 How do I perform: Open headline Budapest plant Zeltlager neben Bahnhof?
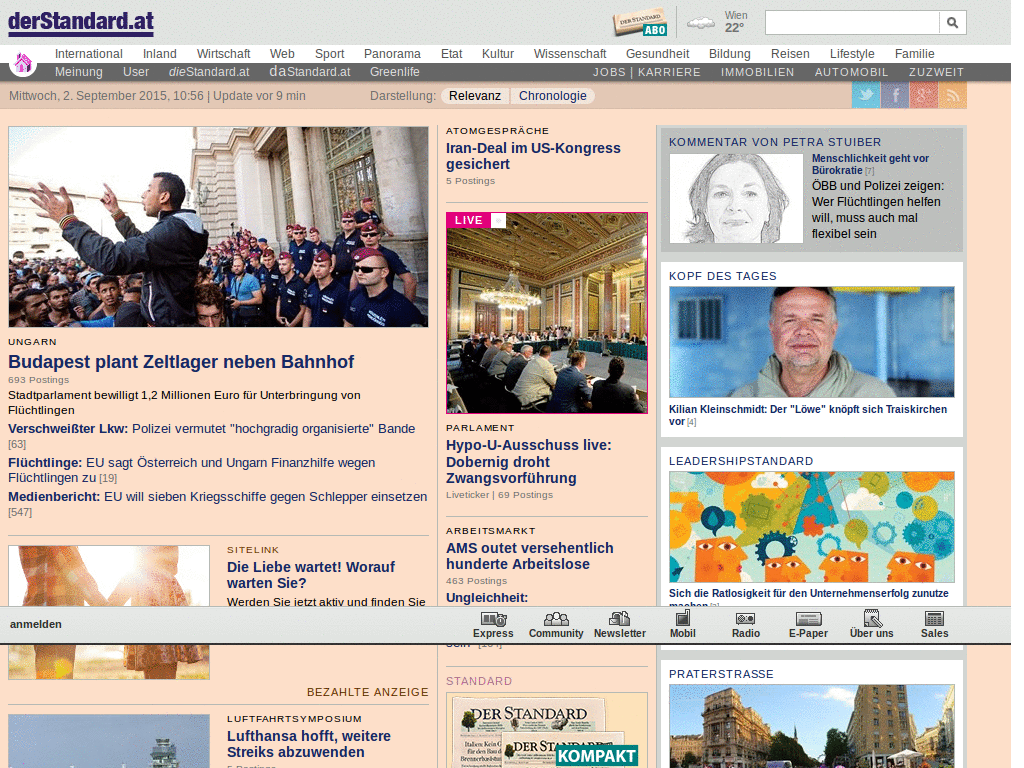click(181, 362)
